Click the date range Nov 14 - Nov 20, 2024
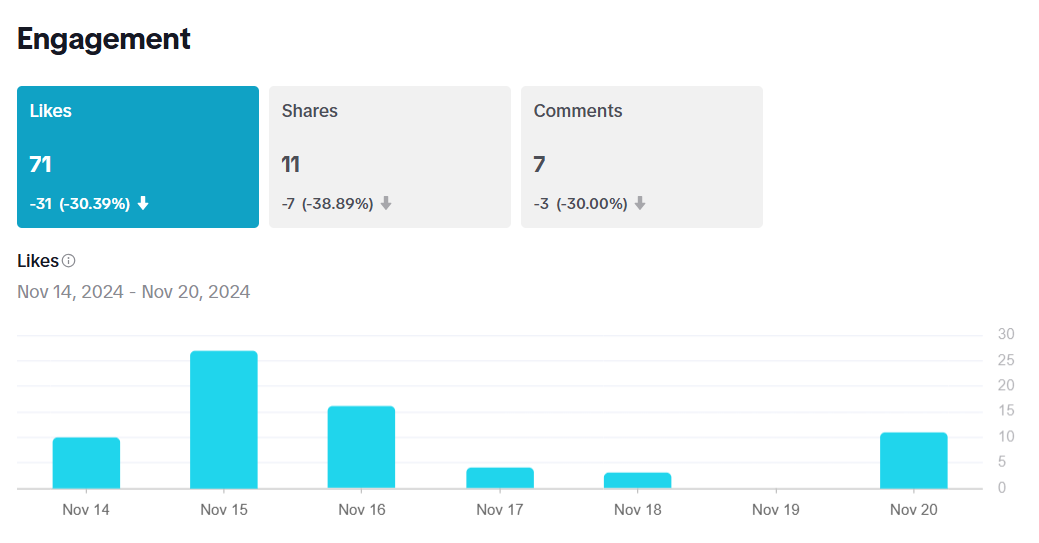Image resolution: width=1039 pixels, height=543 pixels. coord(134,292)
